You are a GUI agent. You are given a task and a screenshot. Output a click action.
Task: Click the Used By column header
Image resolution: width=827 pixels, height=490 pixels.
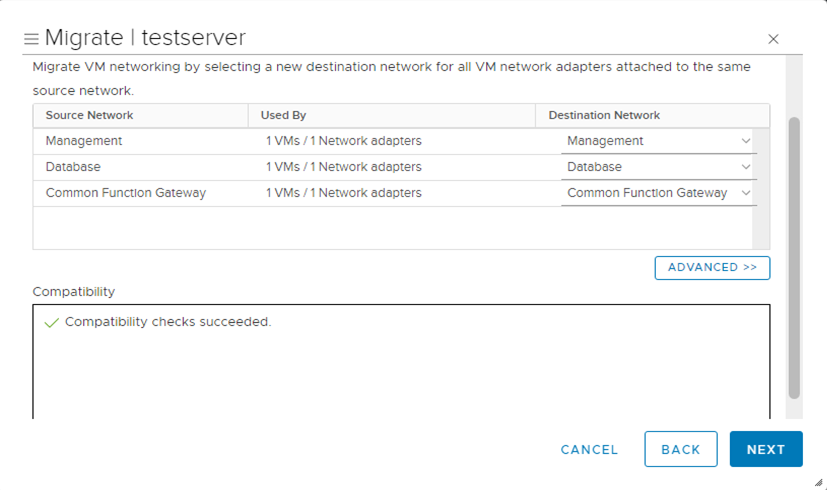point(283,115)
